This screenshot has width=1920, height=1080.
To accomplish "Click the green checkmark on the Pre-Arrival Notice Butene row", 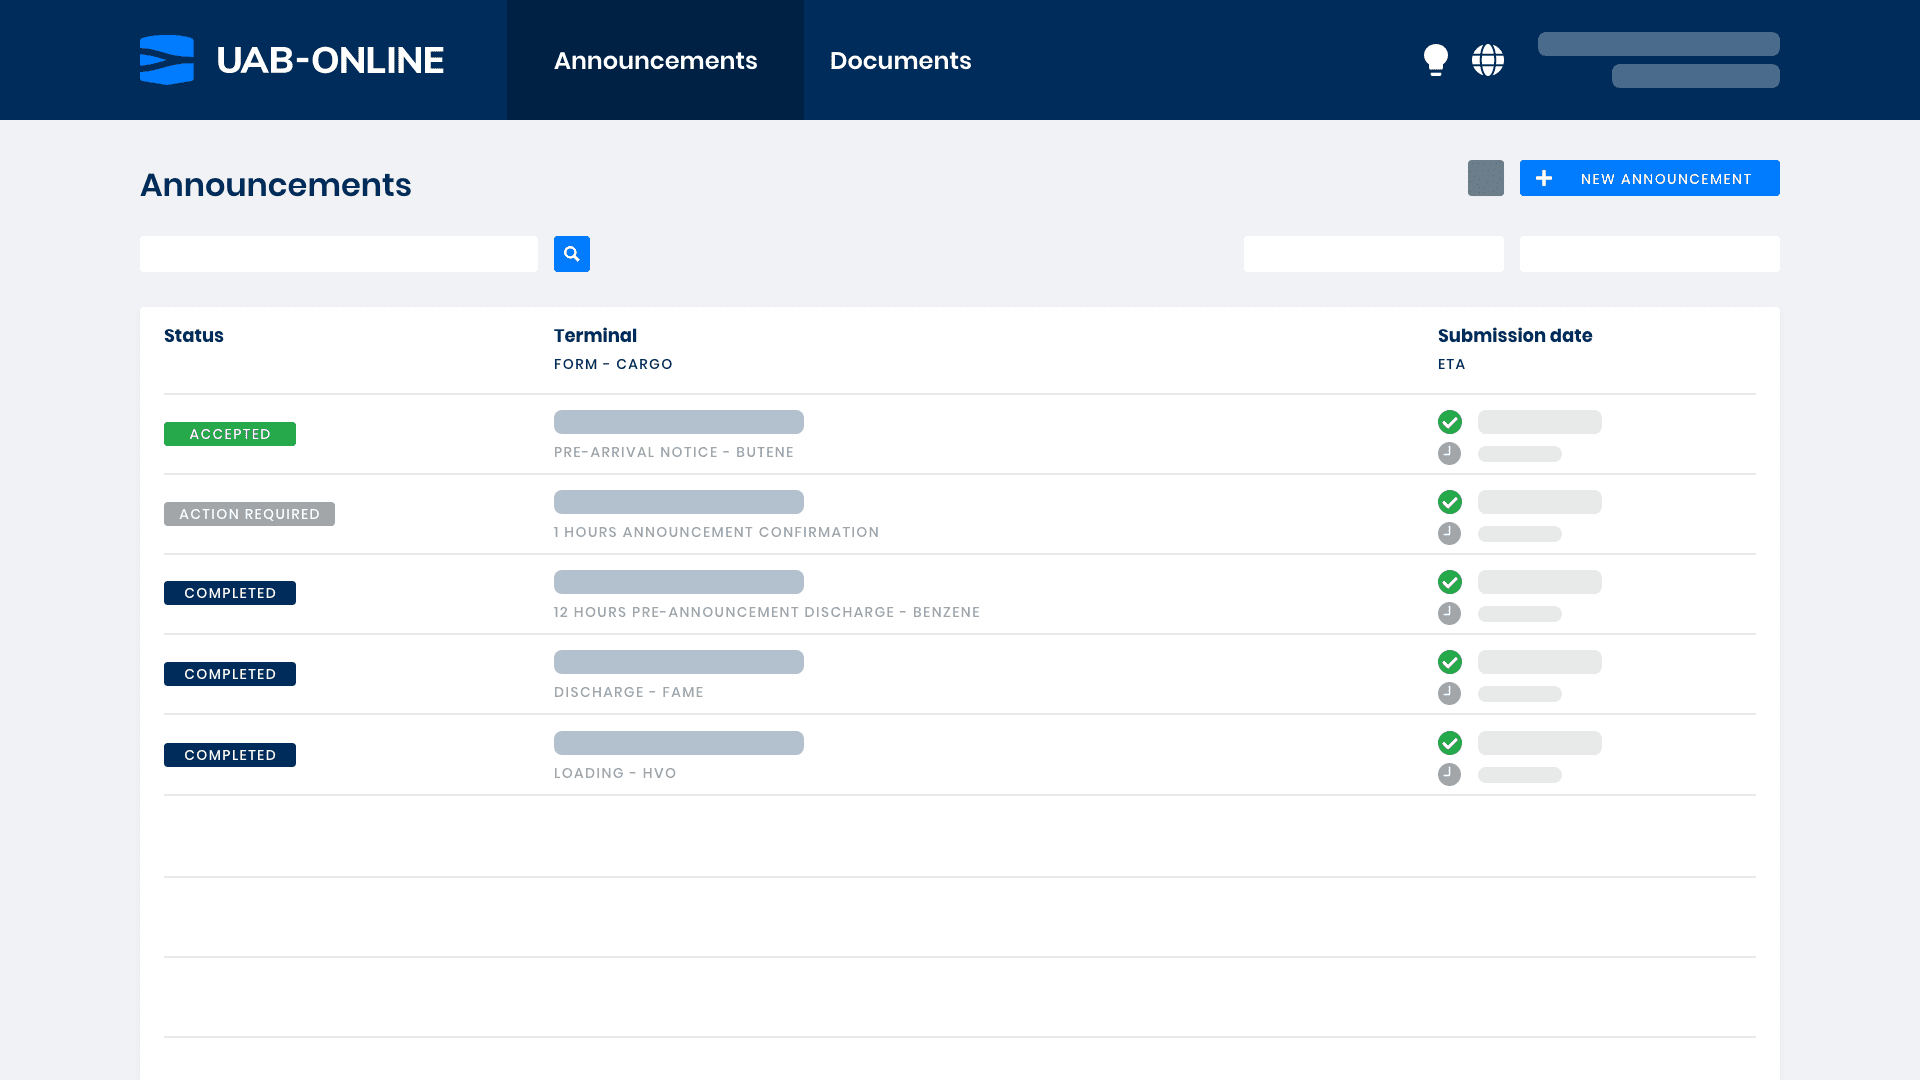I will coord(1450,422).
